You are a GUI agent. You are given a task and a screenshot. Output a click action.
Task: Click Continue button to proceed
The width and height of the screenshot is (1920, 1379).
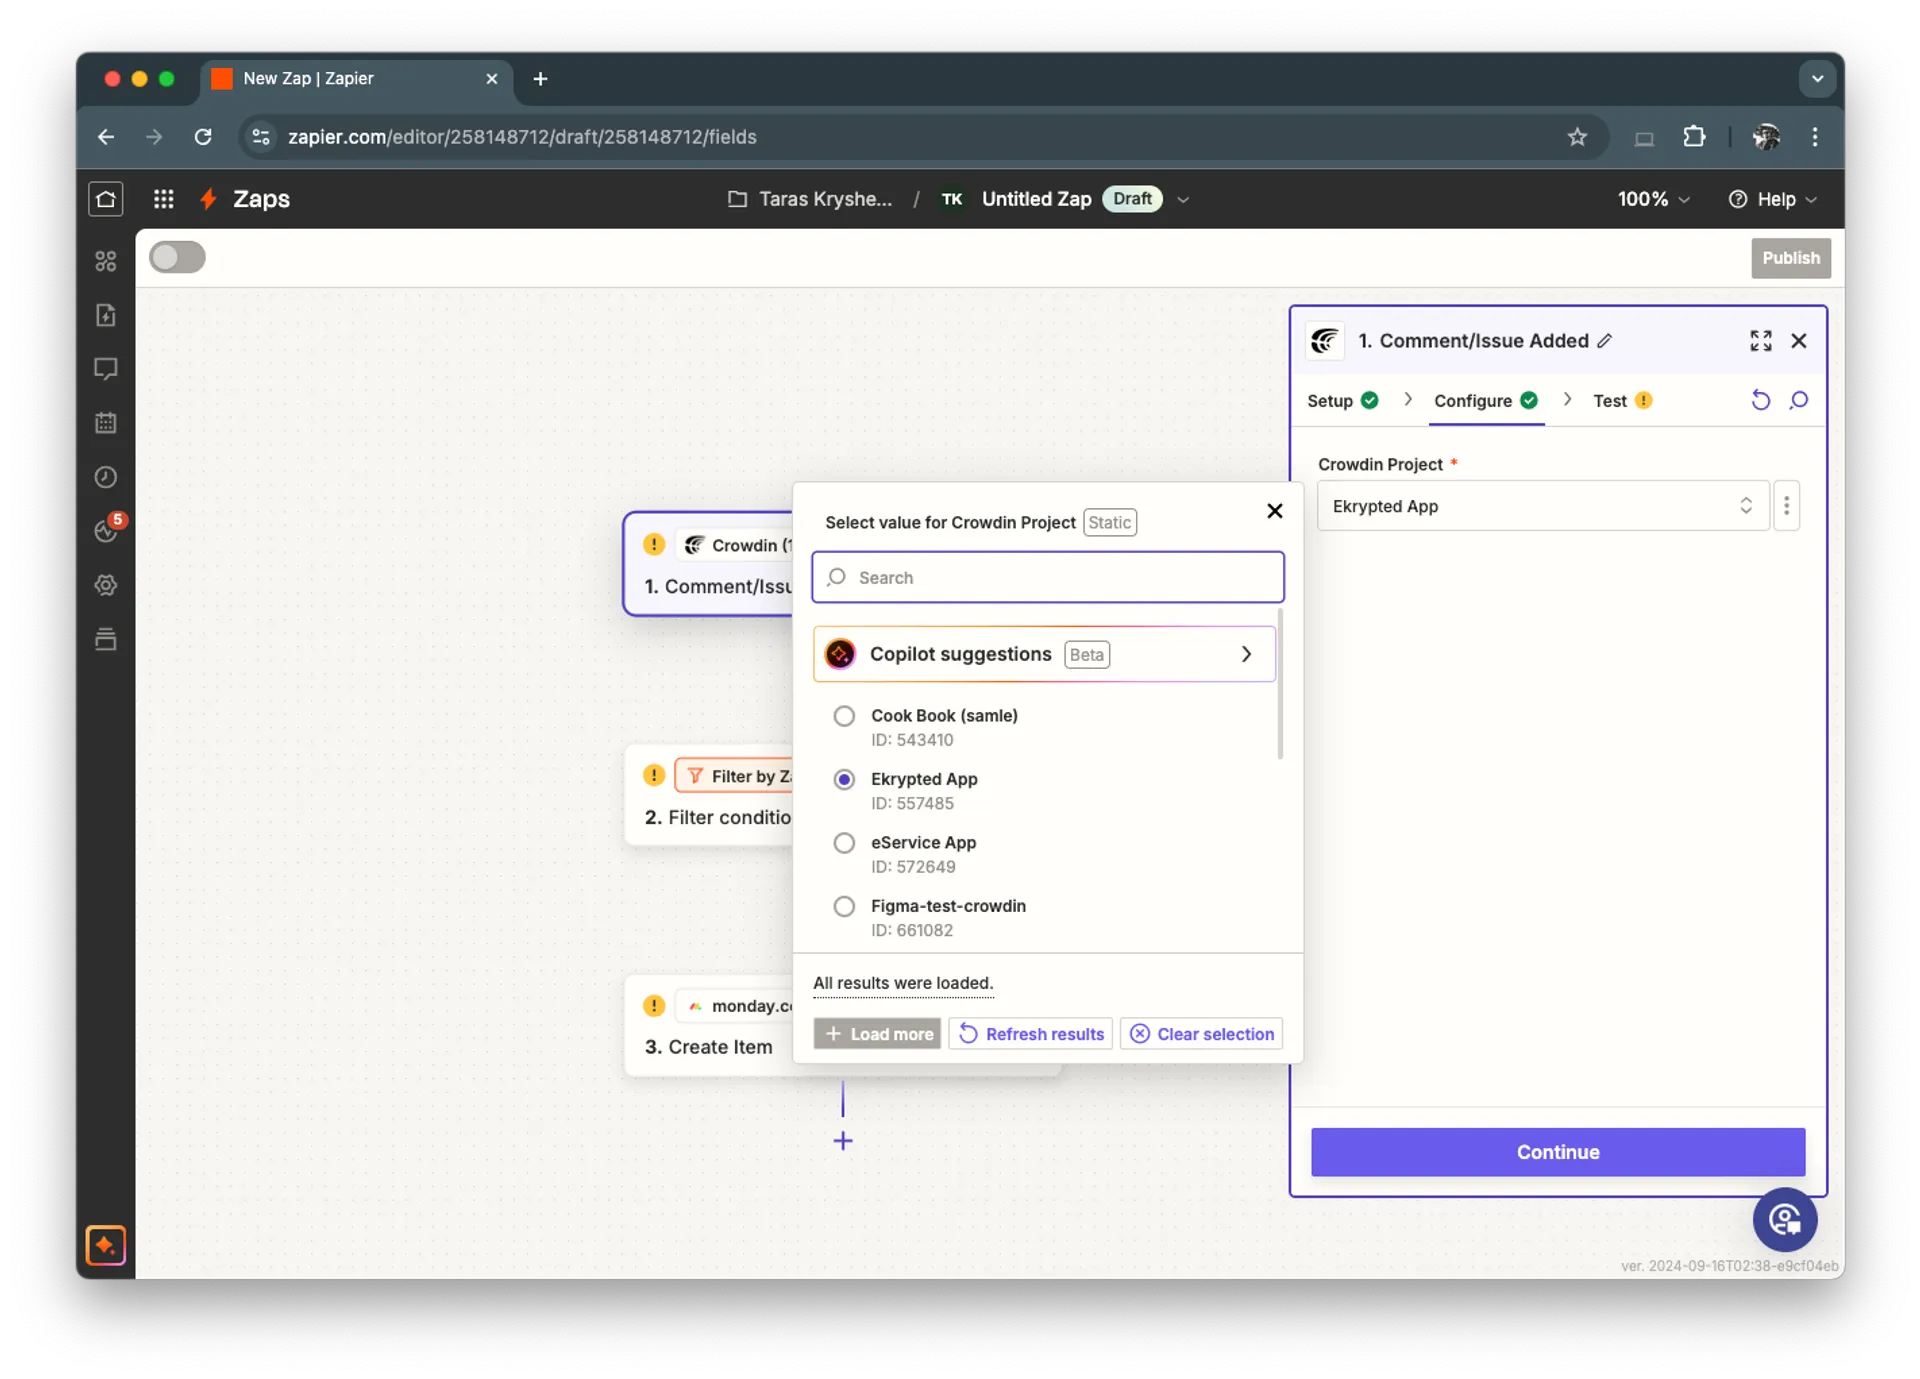(1558, 1151)
